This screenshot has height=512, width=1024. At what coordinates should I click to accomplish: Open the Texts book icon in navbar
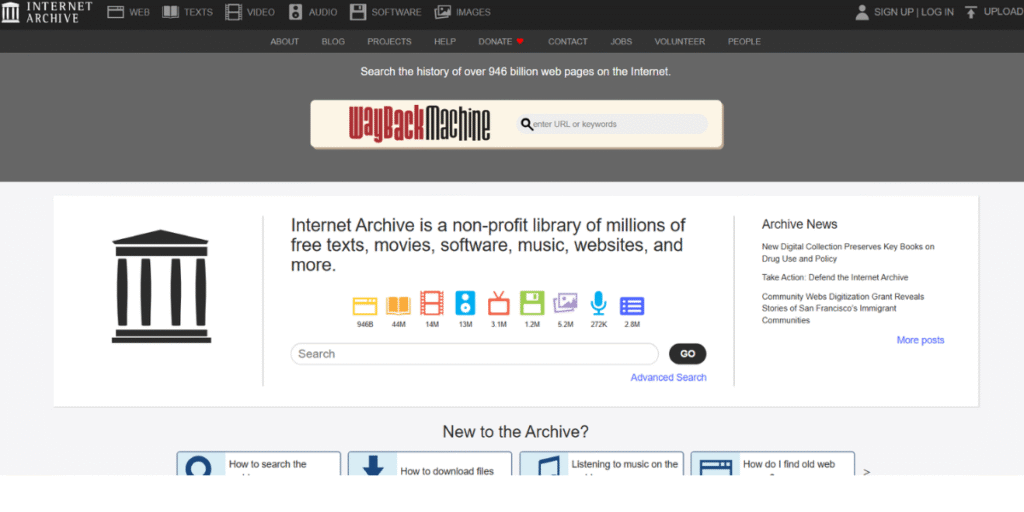(x=170, y=12)
